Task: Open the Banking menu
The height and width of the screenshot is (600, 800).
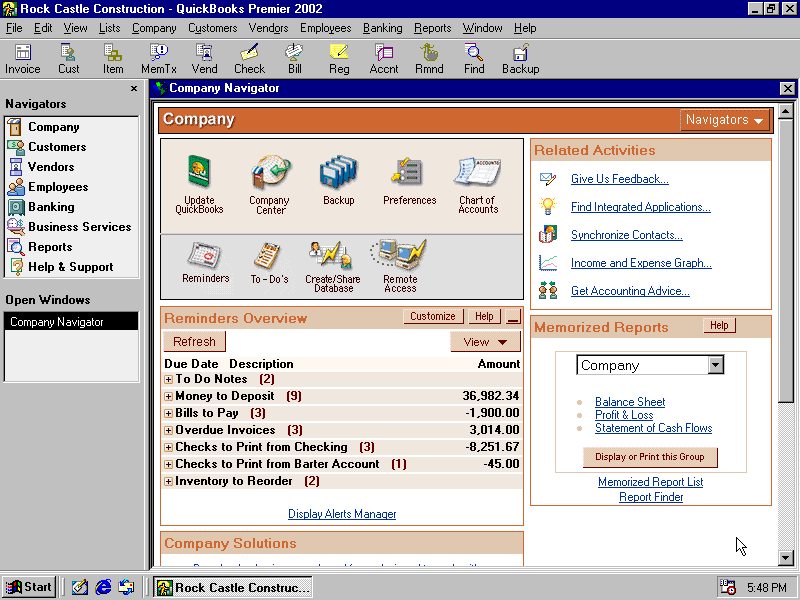Action: tap(382, 28)
